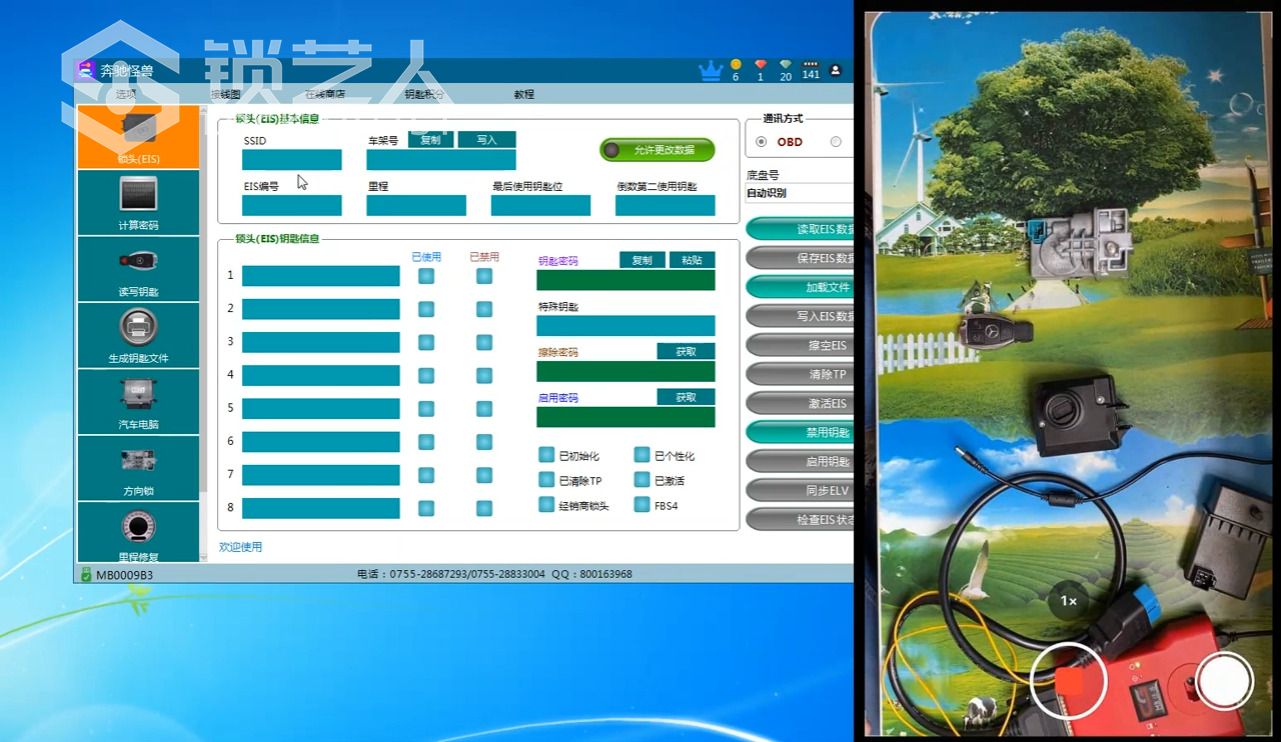Toggle the 已初始化 checkbox
1281x742 pixels.
[546, 455]
